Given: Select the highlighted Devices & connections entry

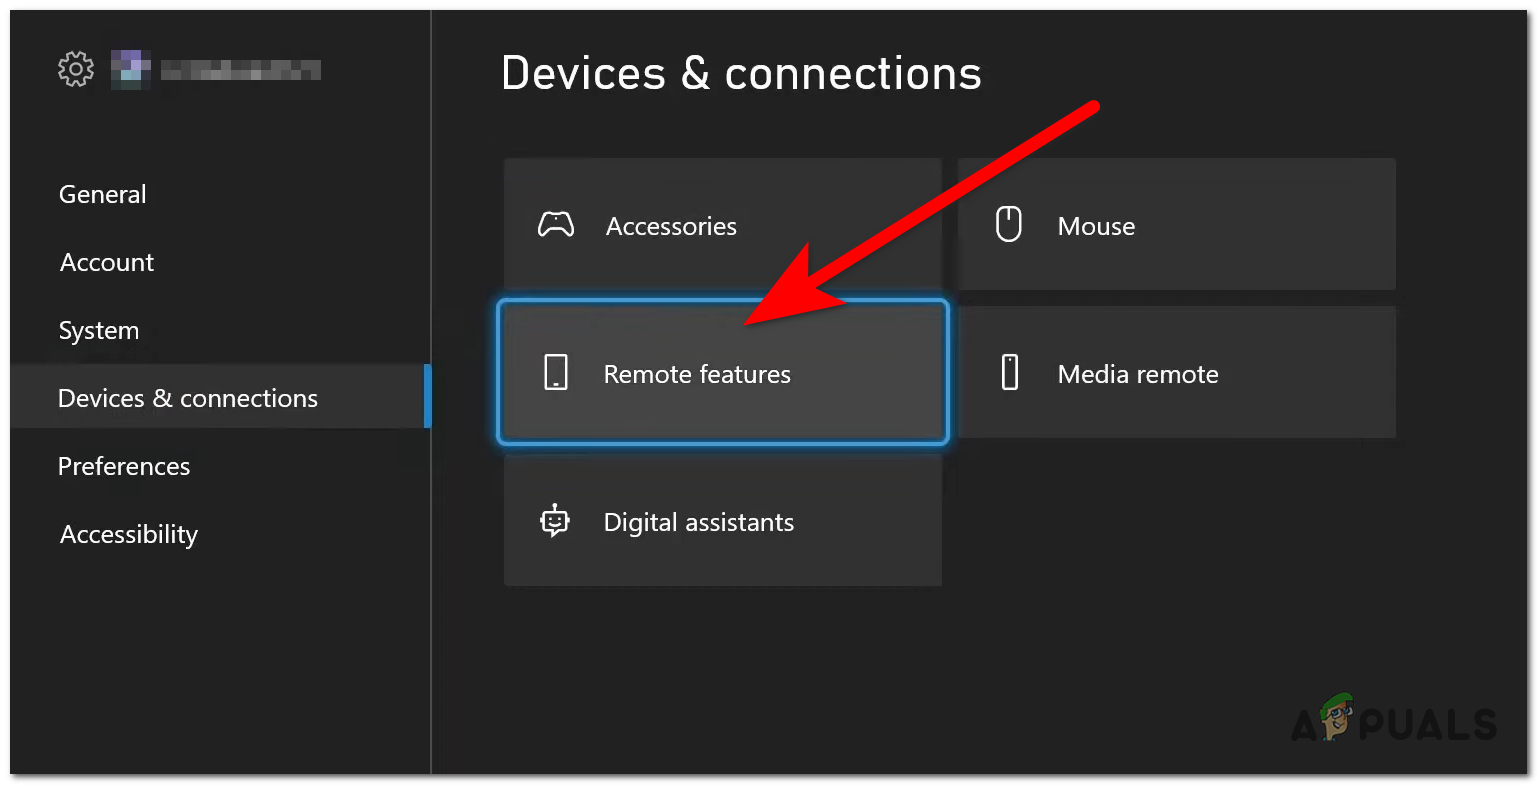Looking at the screenshot, I should click(x=188, y=398).
